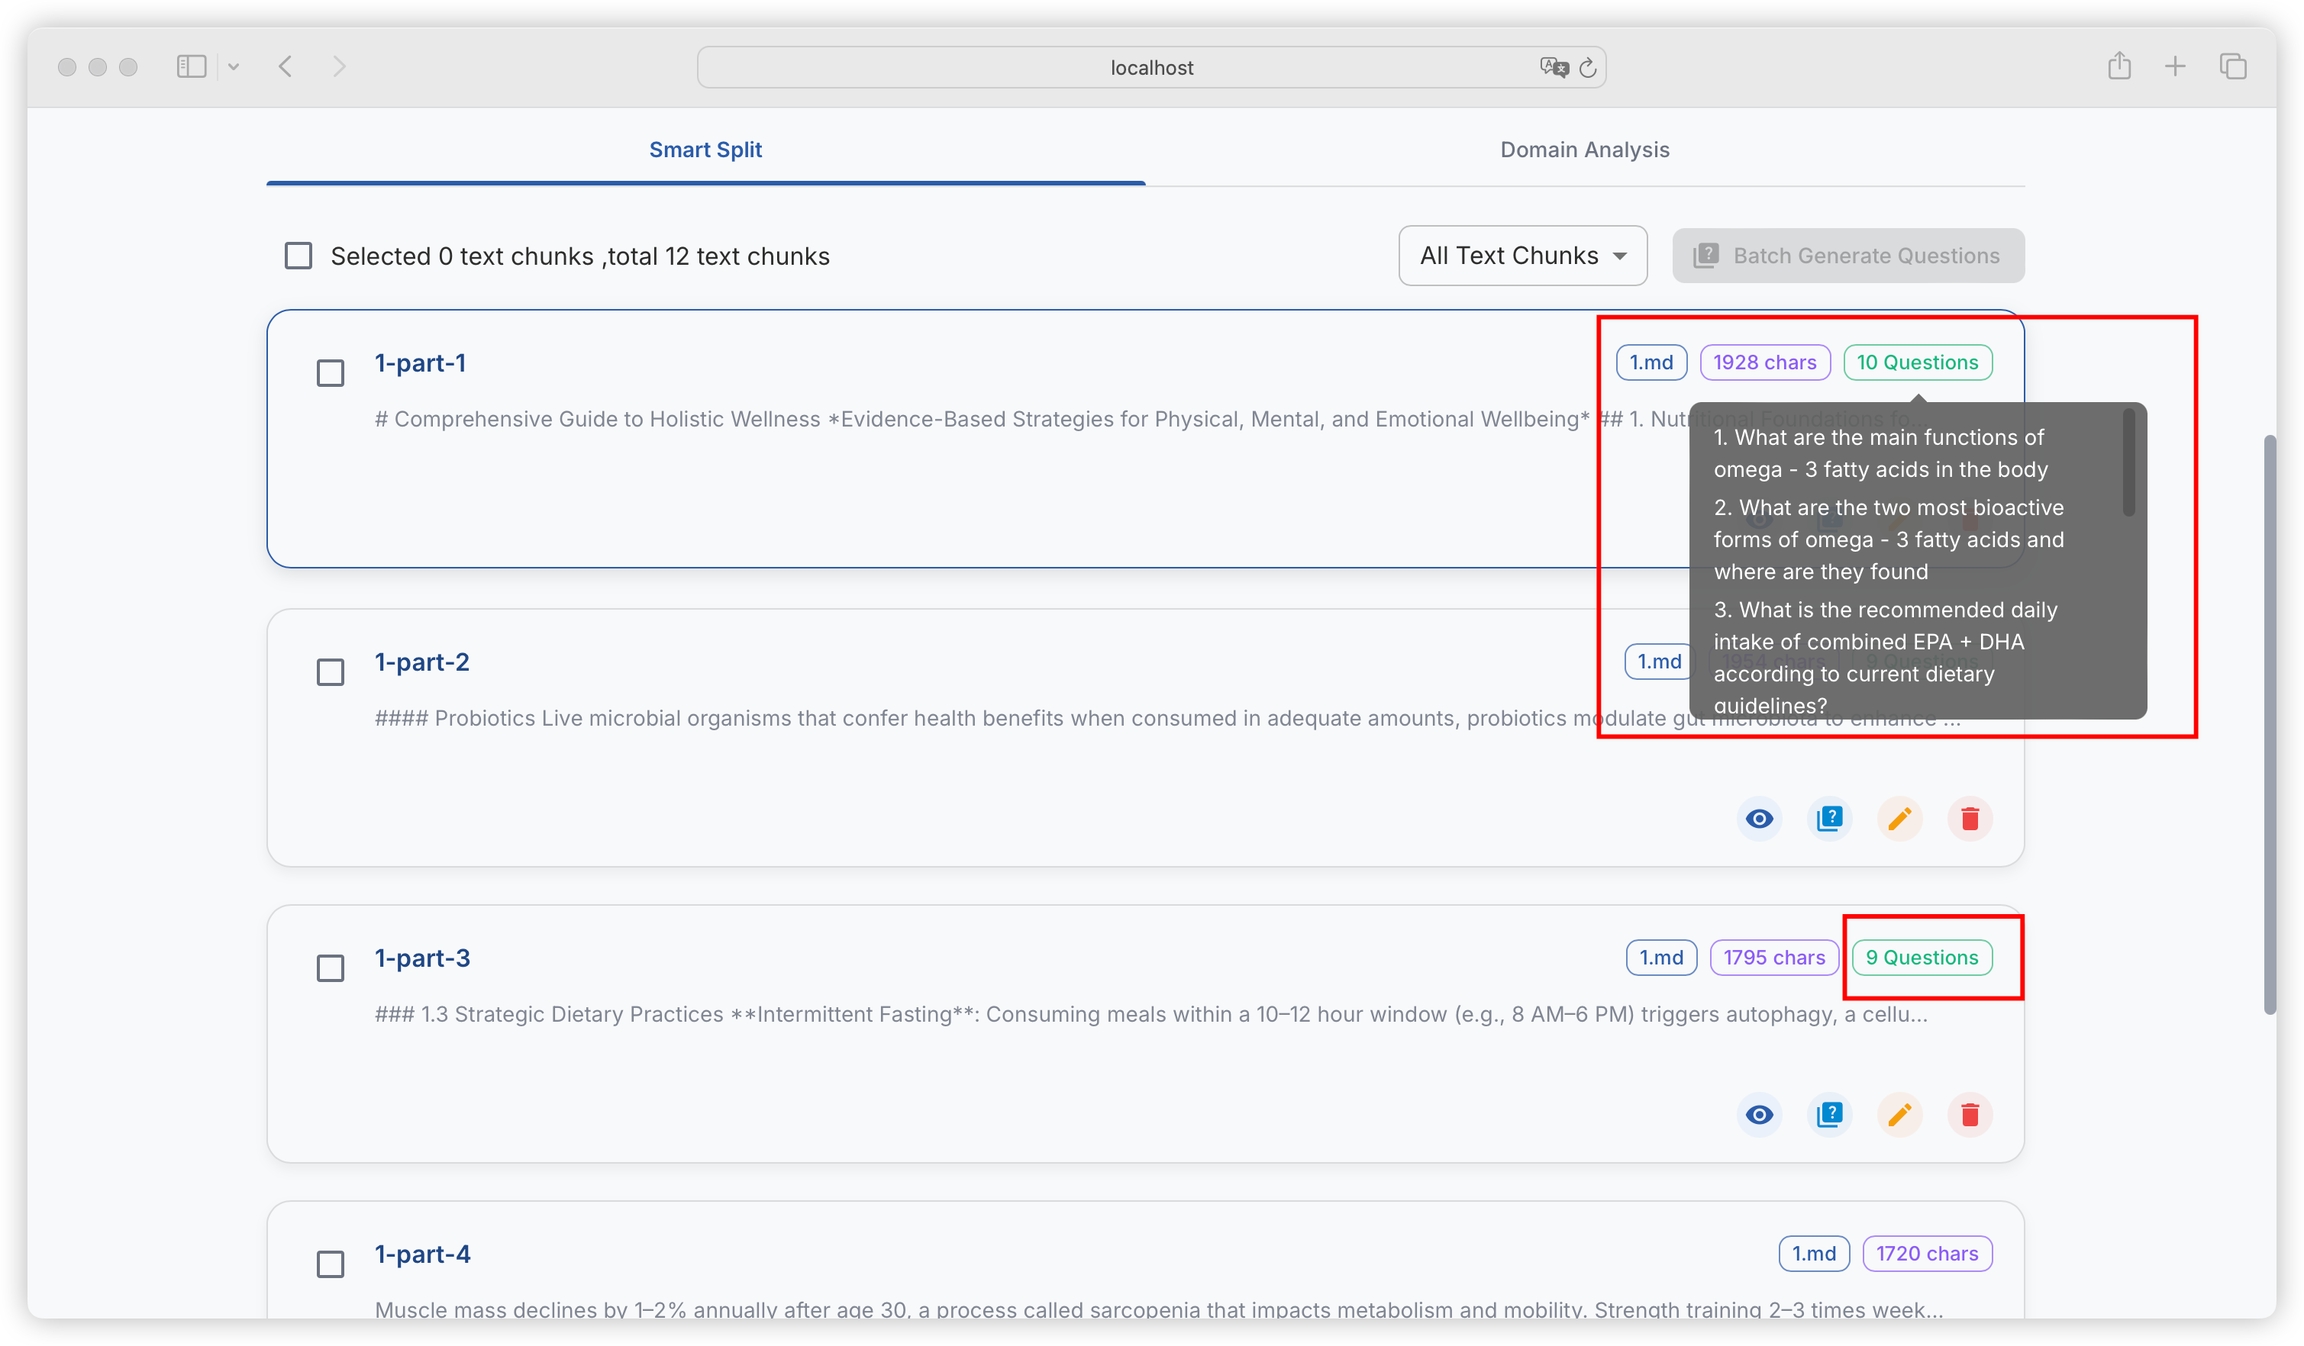2304x1346 pixels.
Task: Click the 9 Questions tag on 1-part-3
Action: [x=1921, y=958]
